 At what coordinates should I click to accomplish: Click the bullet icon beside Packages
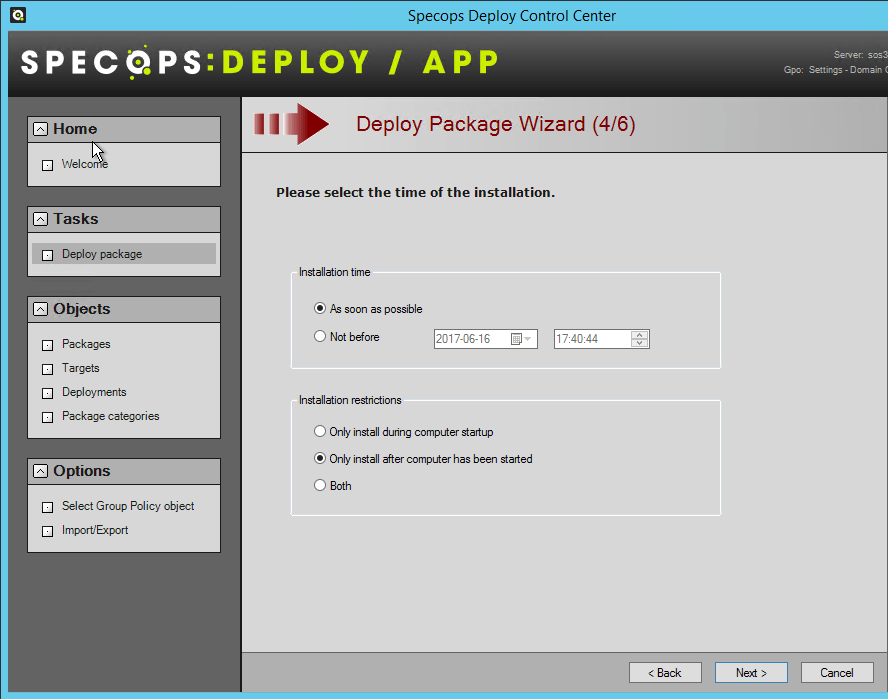(x=48, y=345)
